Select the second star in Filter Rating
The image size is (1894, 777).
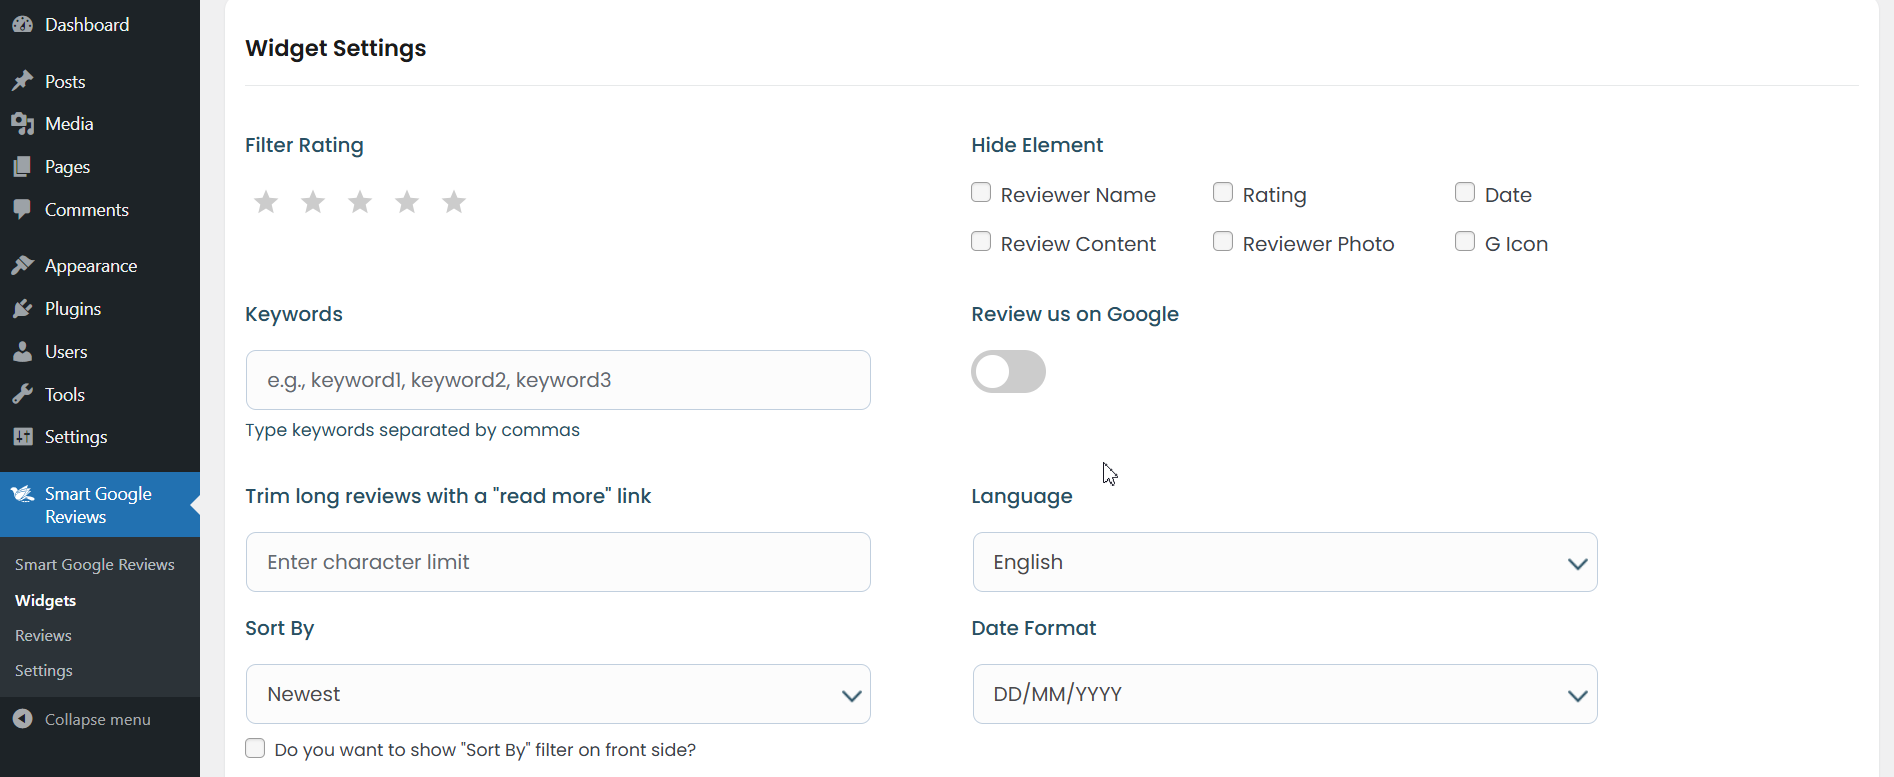(x=313, y=202)
